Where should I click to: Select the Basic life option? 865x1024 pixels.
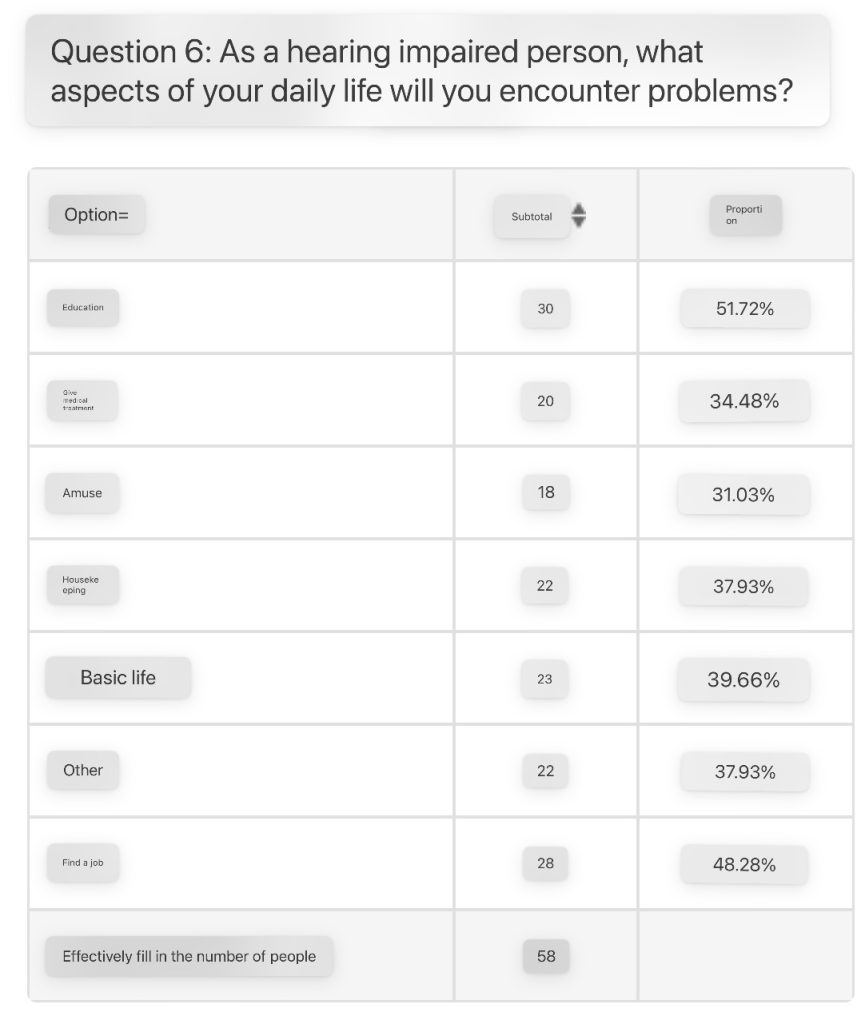[118, 678]
